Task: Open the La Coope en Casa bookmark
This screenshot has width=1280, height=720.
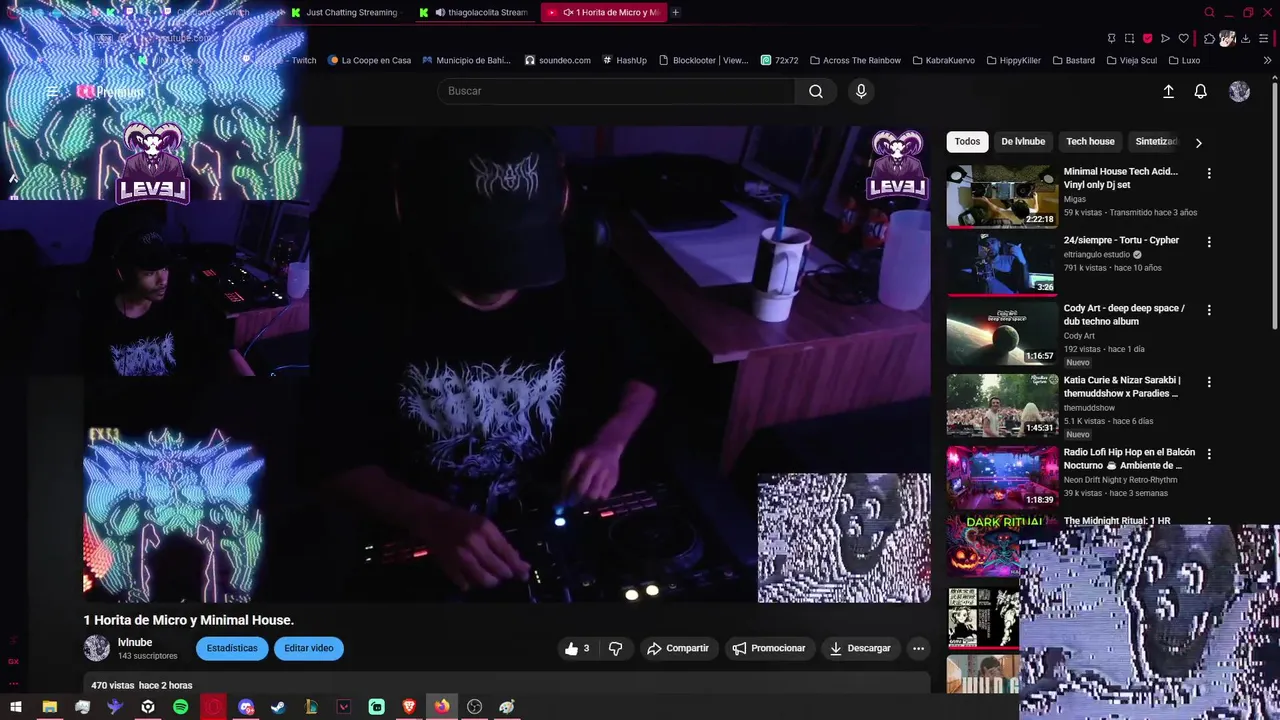Action: coord(369,60)
